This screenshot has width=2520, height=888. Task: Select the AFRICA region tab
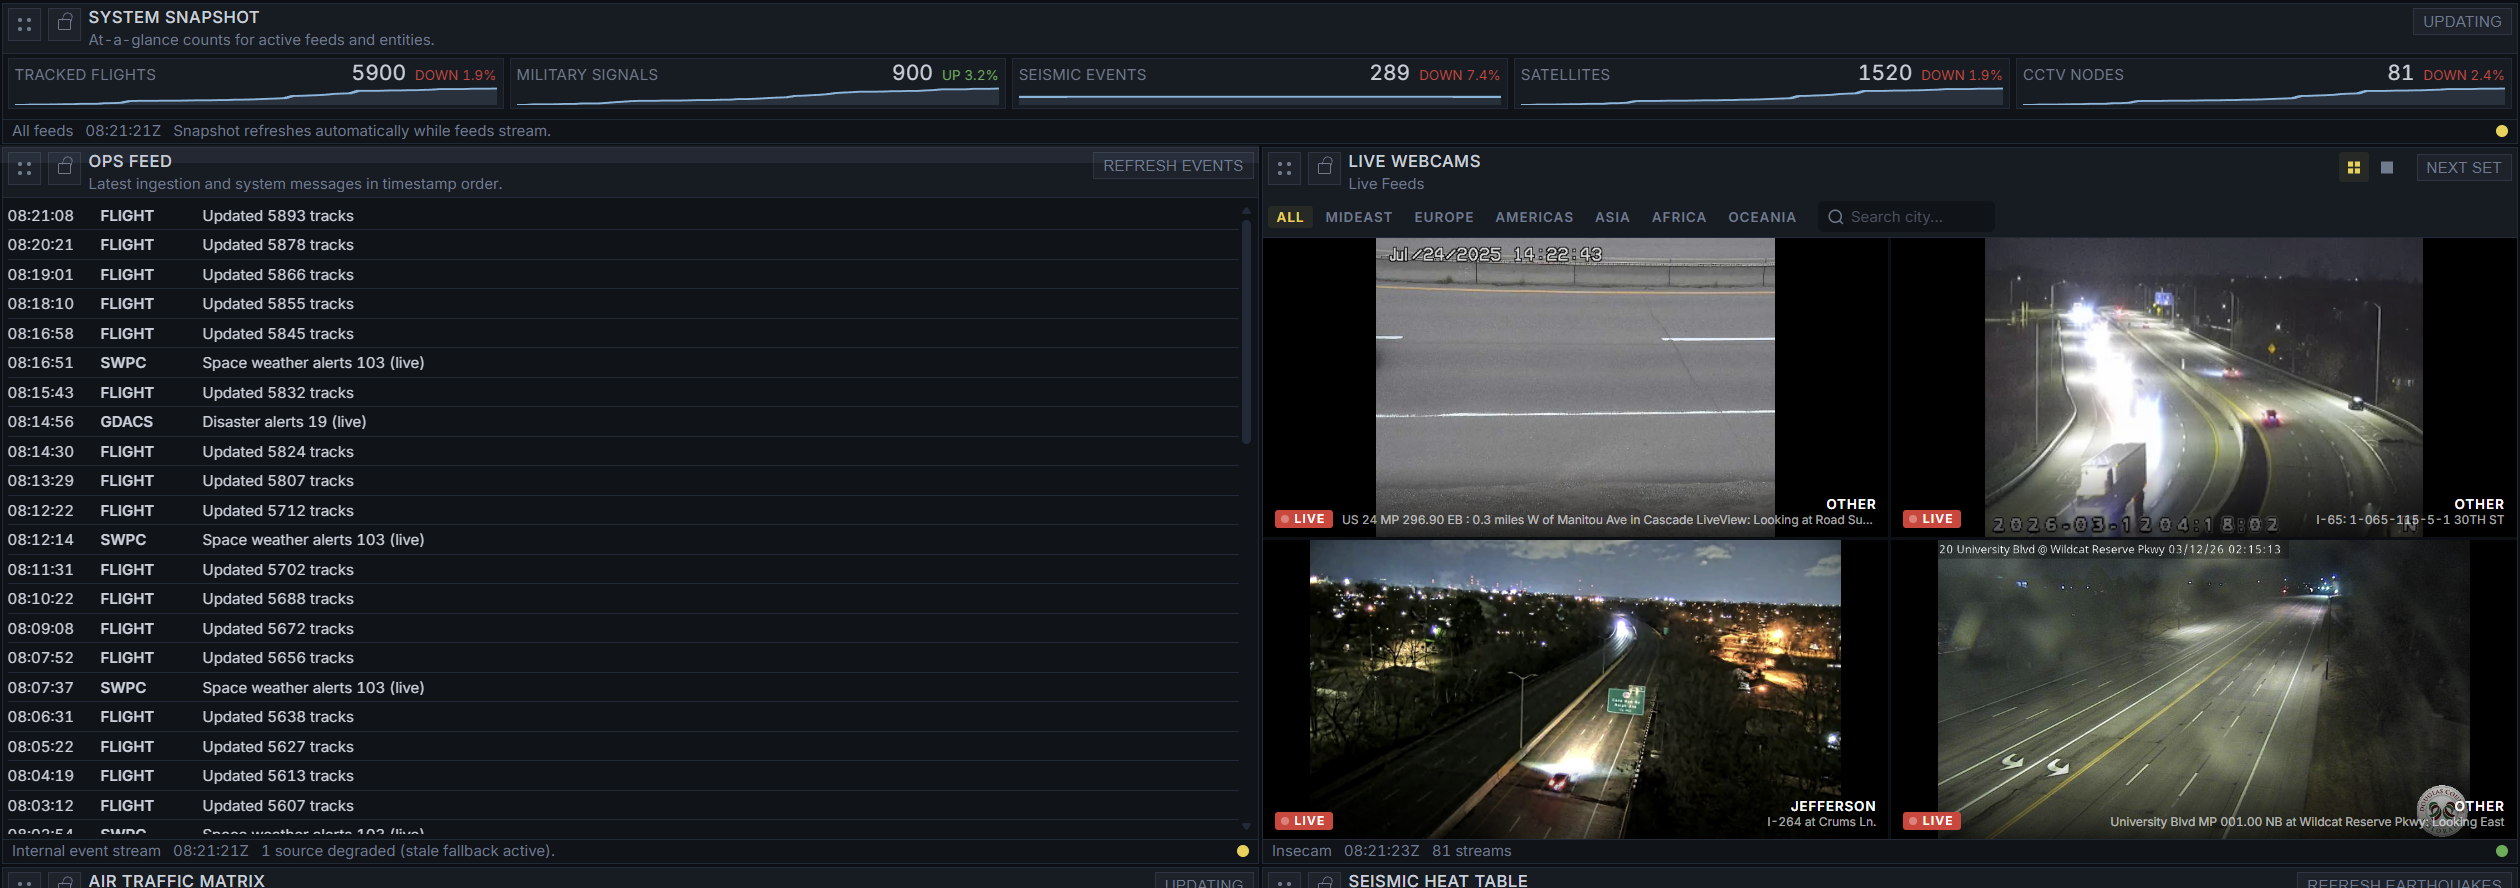(x=1679, y=217)
